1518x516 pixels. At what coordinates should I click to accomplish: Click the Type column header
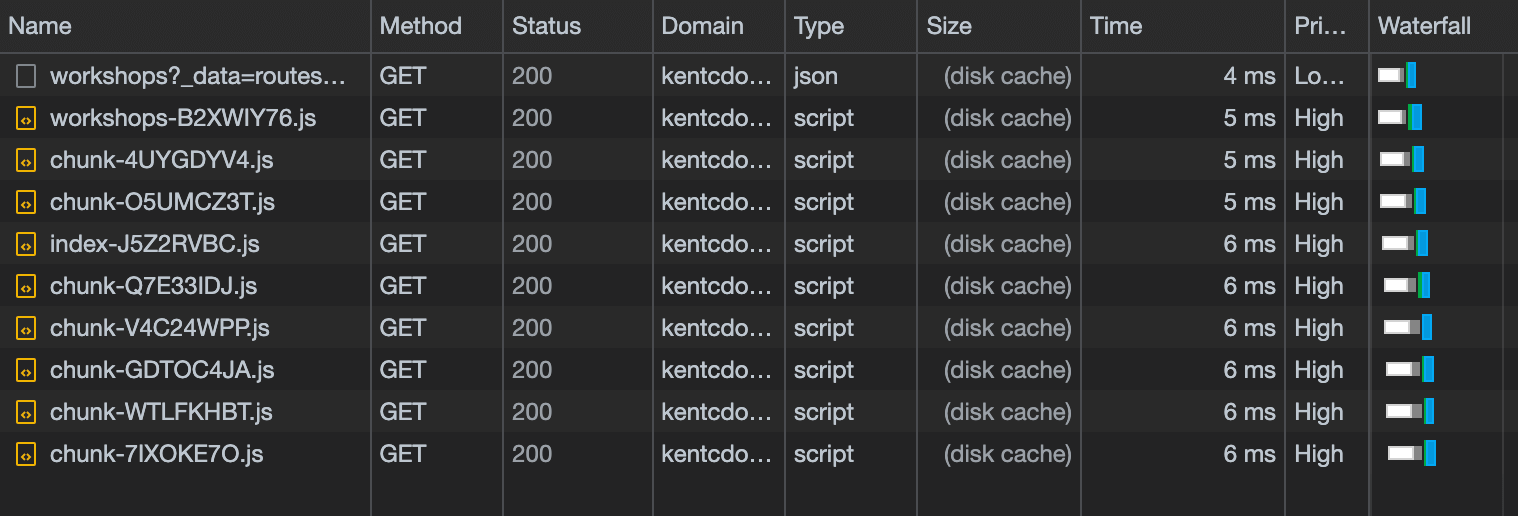(818, 26)
